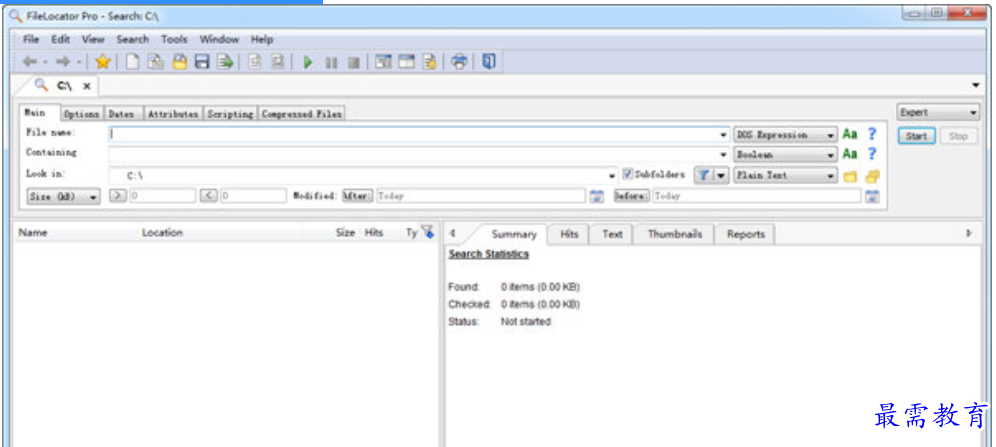996x447 pixels.
Task: Open calendar picker next to Before date
Action: pyautogui.click(x=872, y=196)
